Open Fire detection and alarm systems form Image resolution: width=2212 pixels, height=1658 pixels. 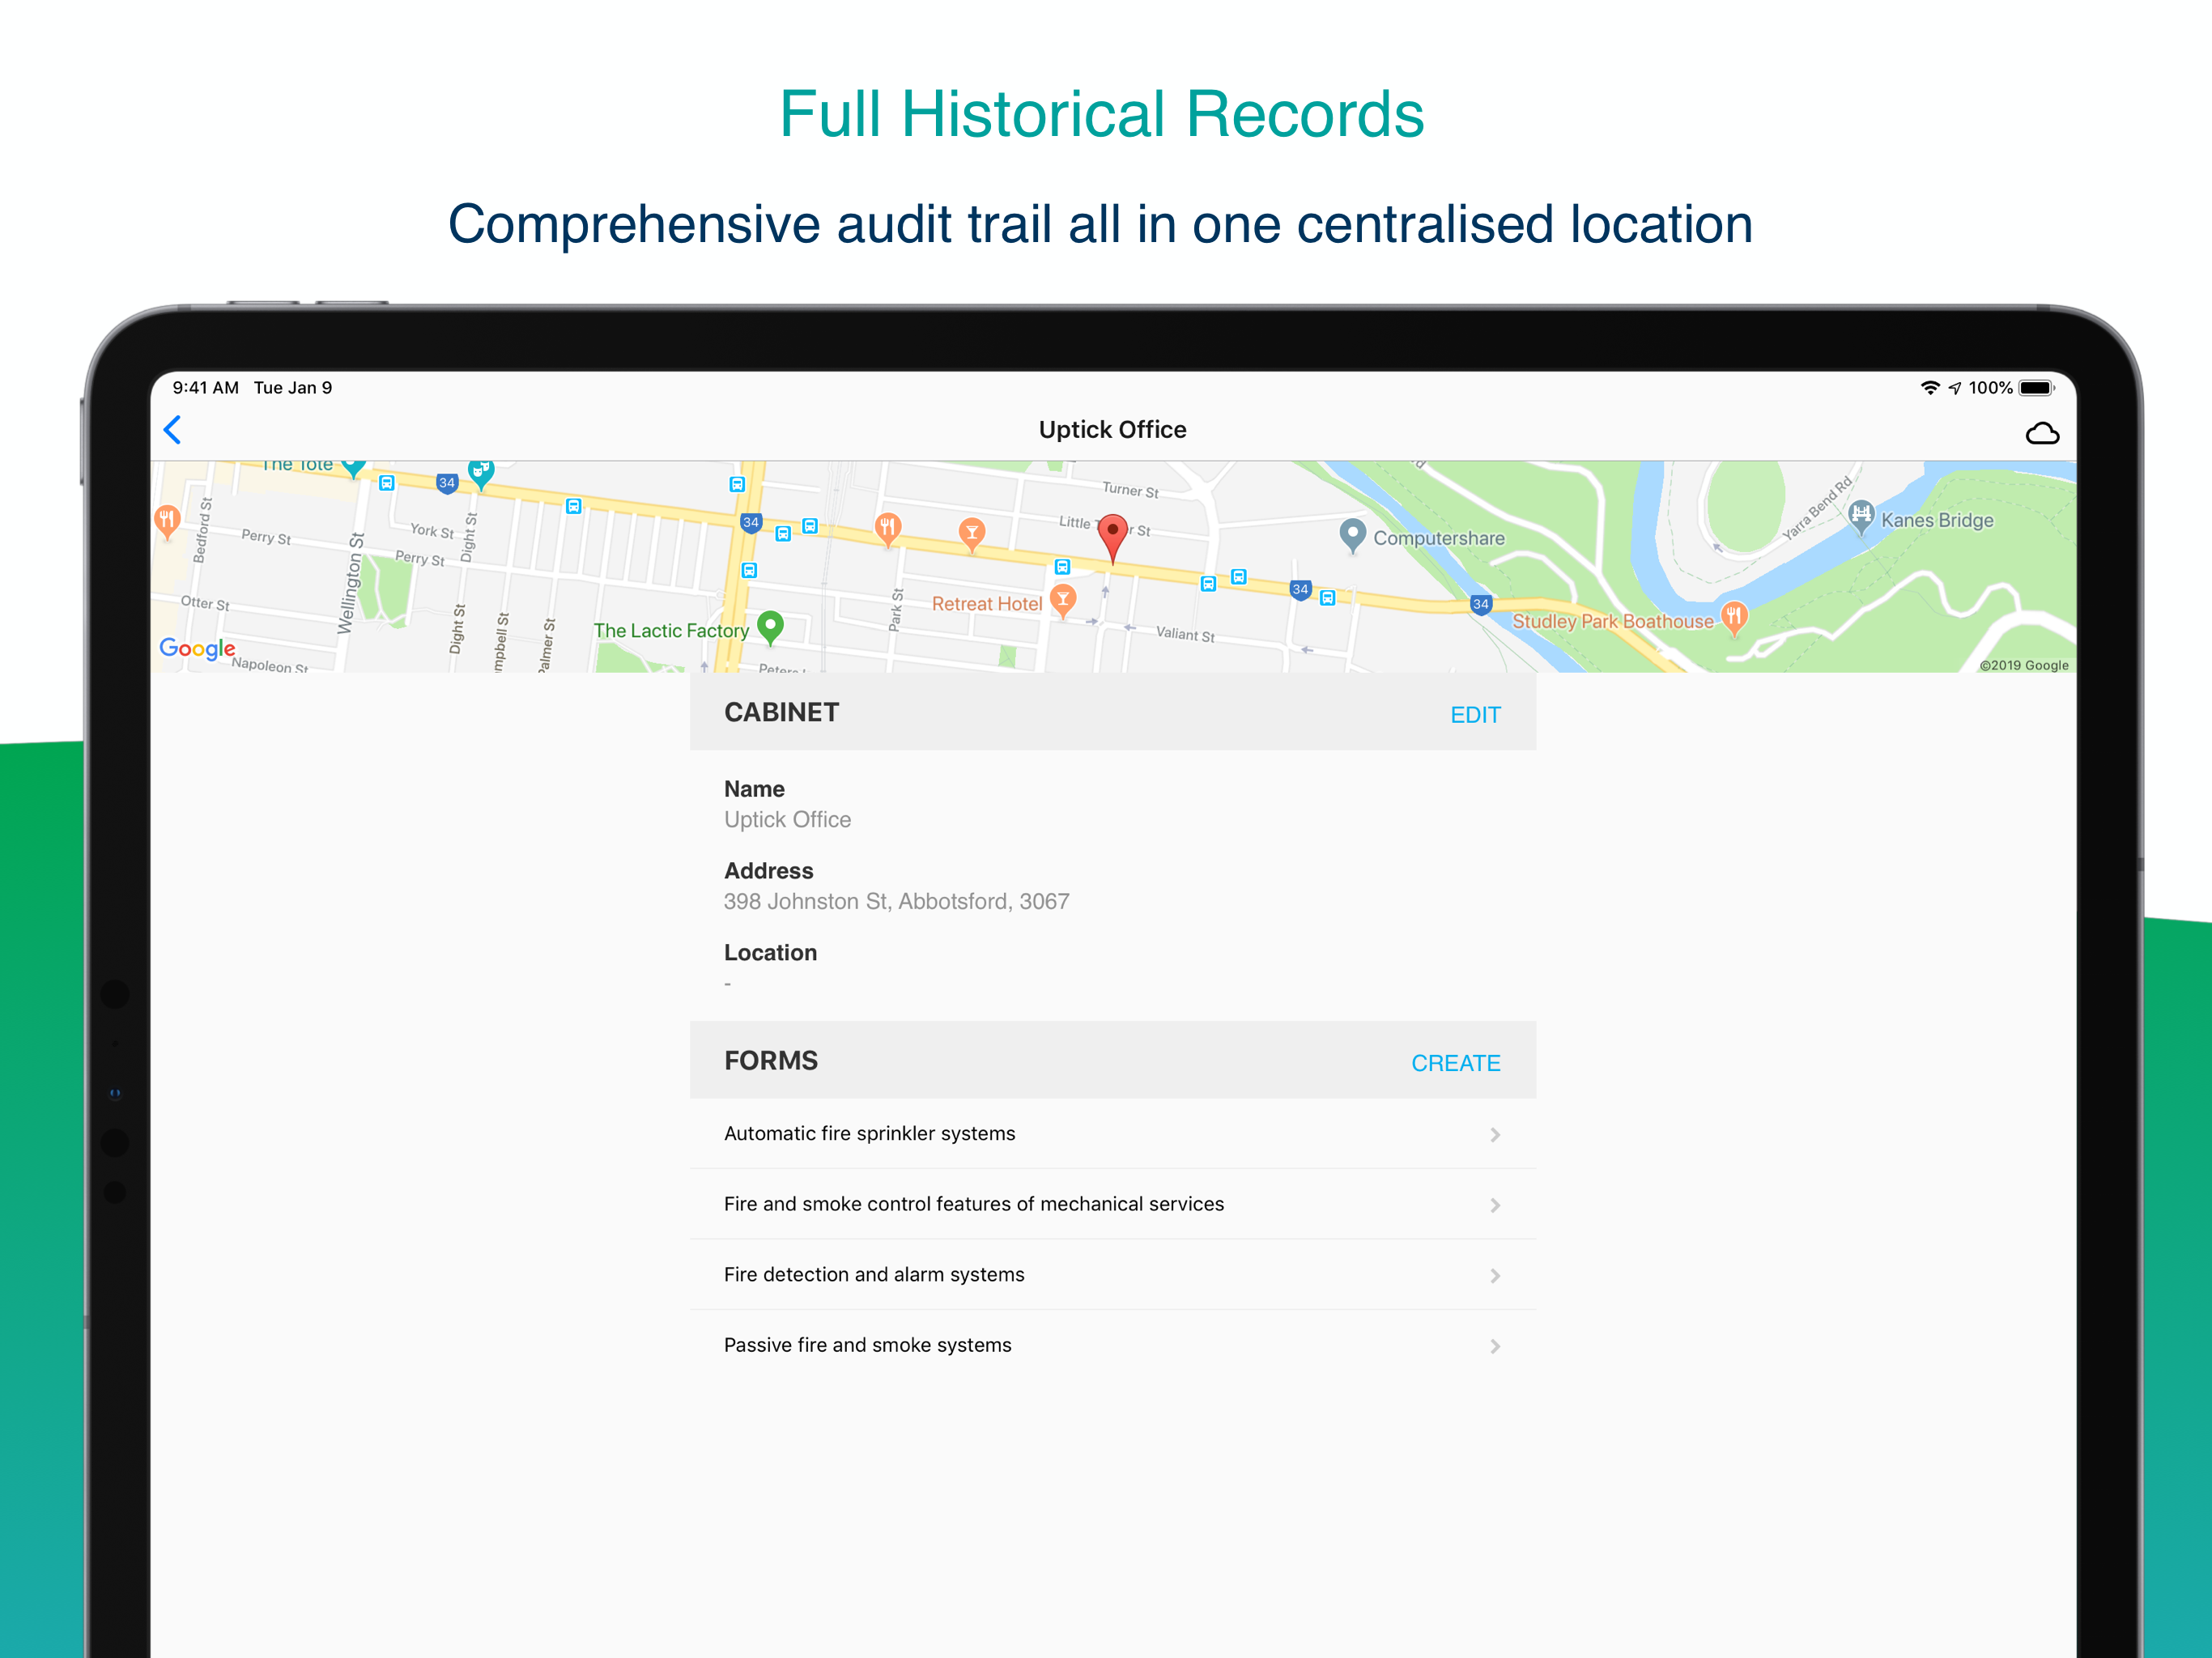[1112, 1275]
